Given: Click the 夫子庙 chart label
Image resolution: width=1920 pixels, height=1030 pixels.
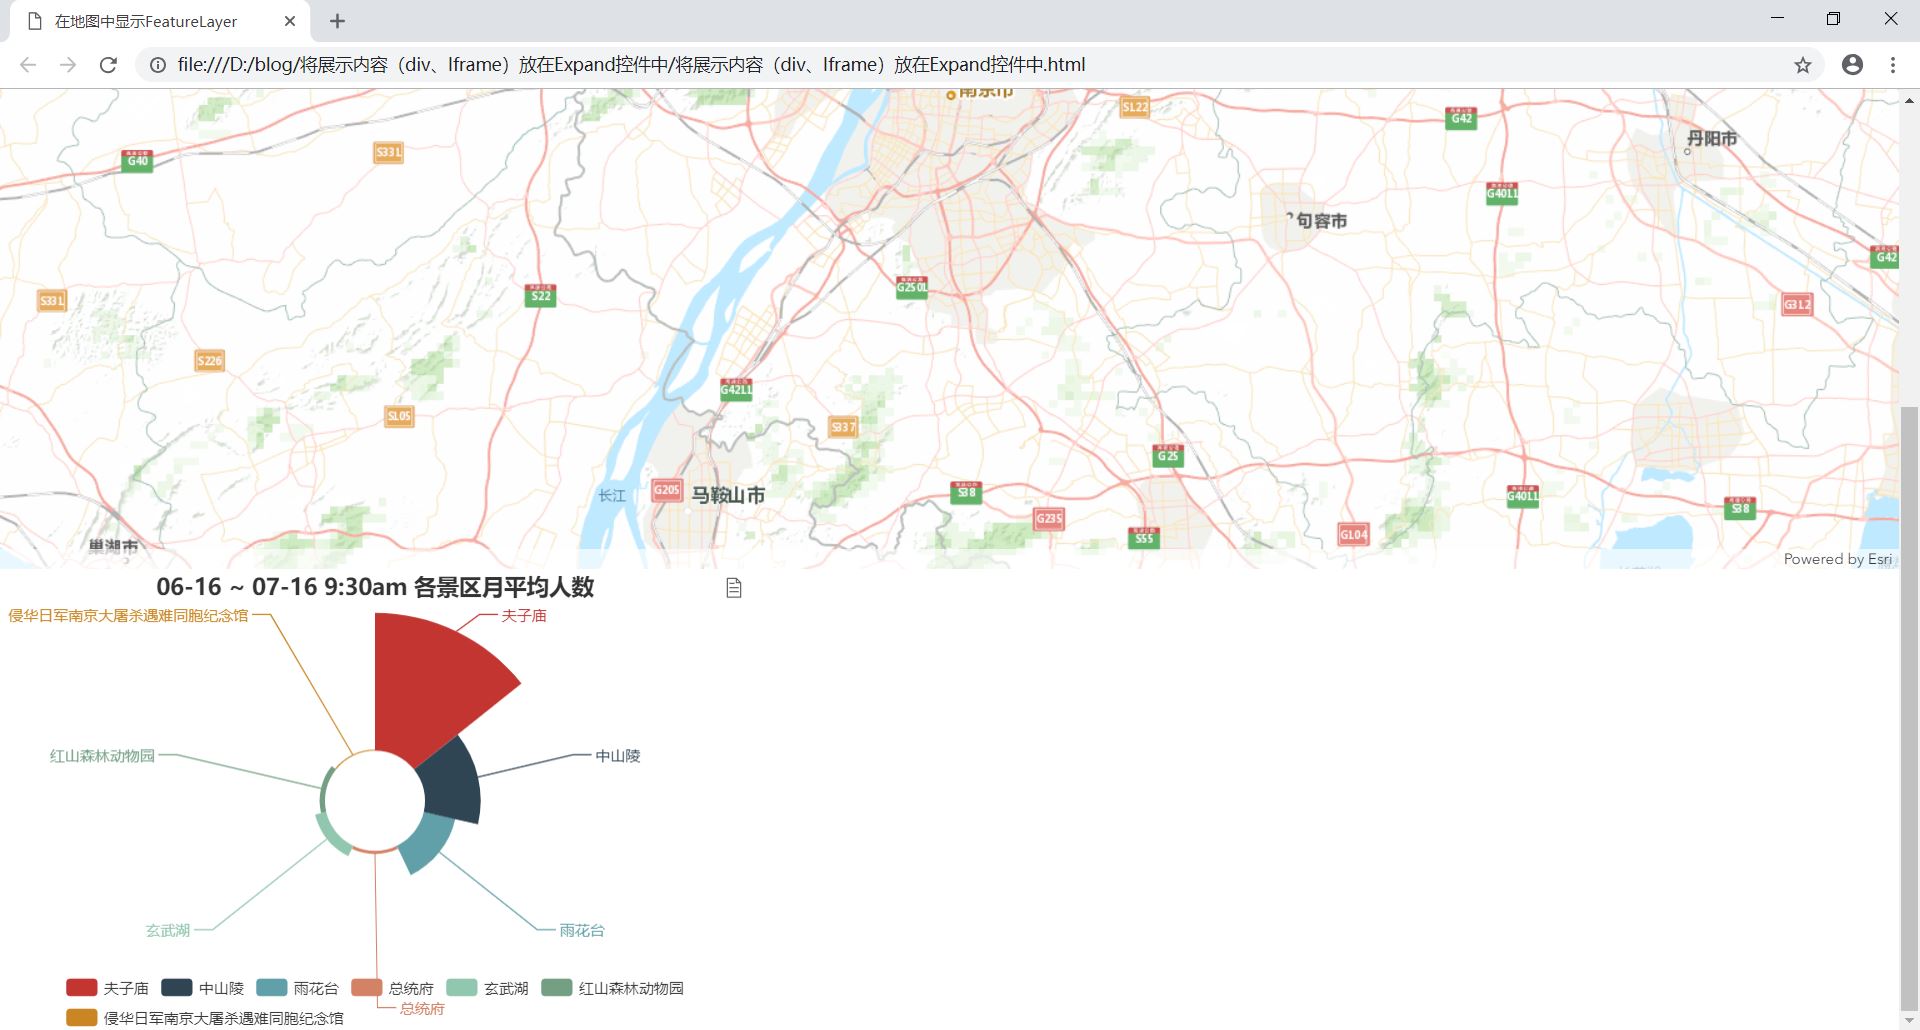Looking at the screenshot, I should click(524, 616).
